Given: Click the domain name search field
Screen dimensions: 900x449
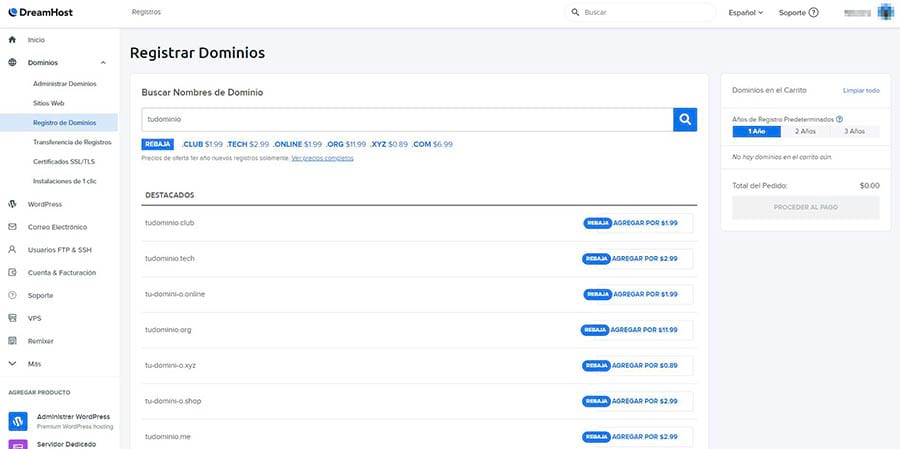Looking at the screenshot, I should coord(406,120).
